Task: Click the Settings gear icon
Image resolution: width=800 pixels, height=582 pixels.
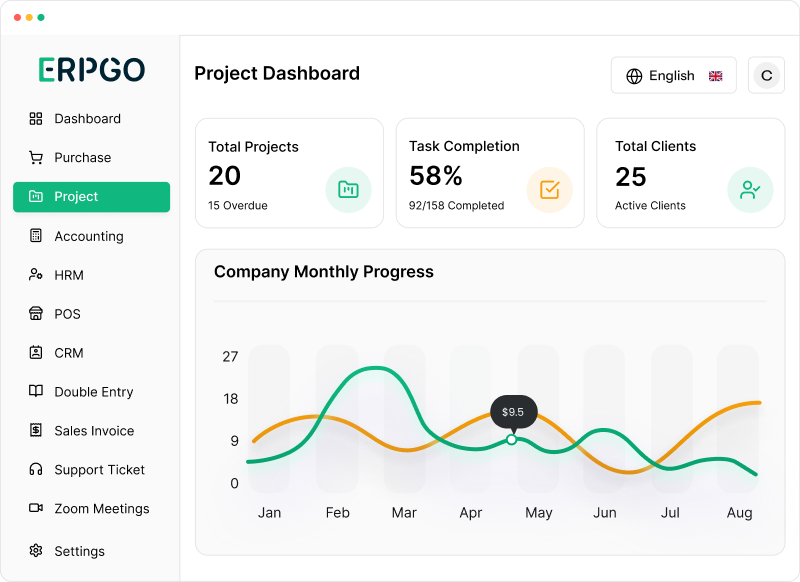Action: pos(36,551)
